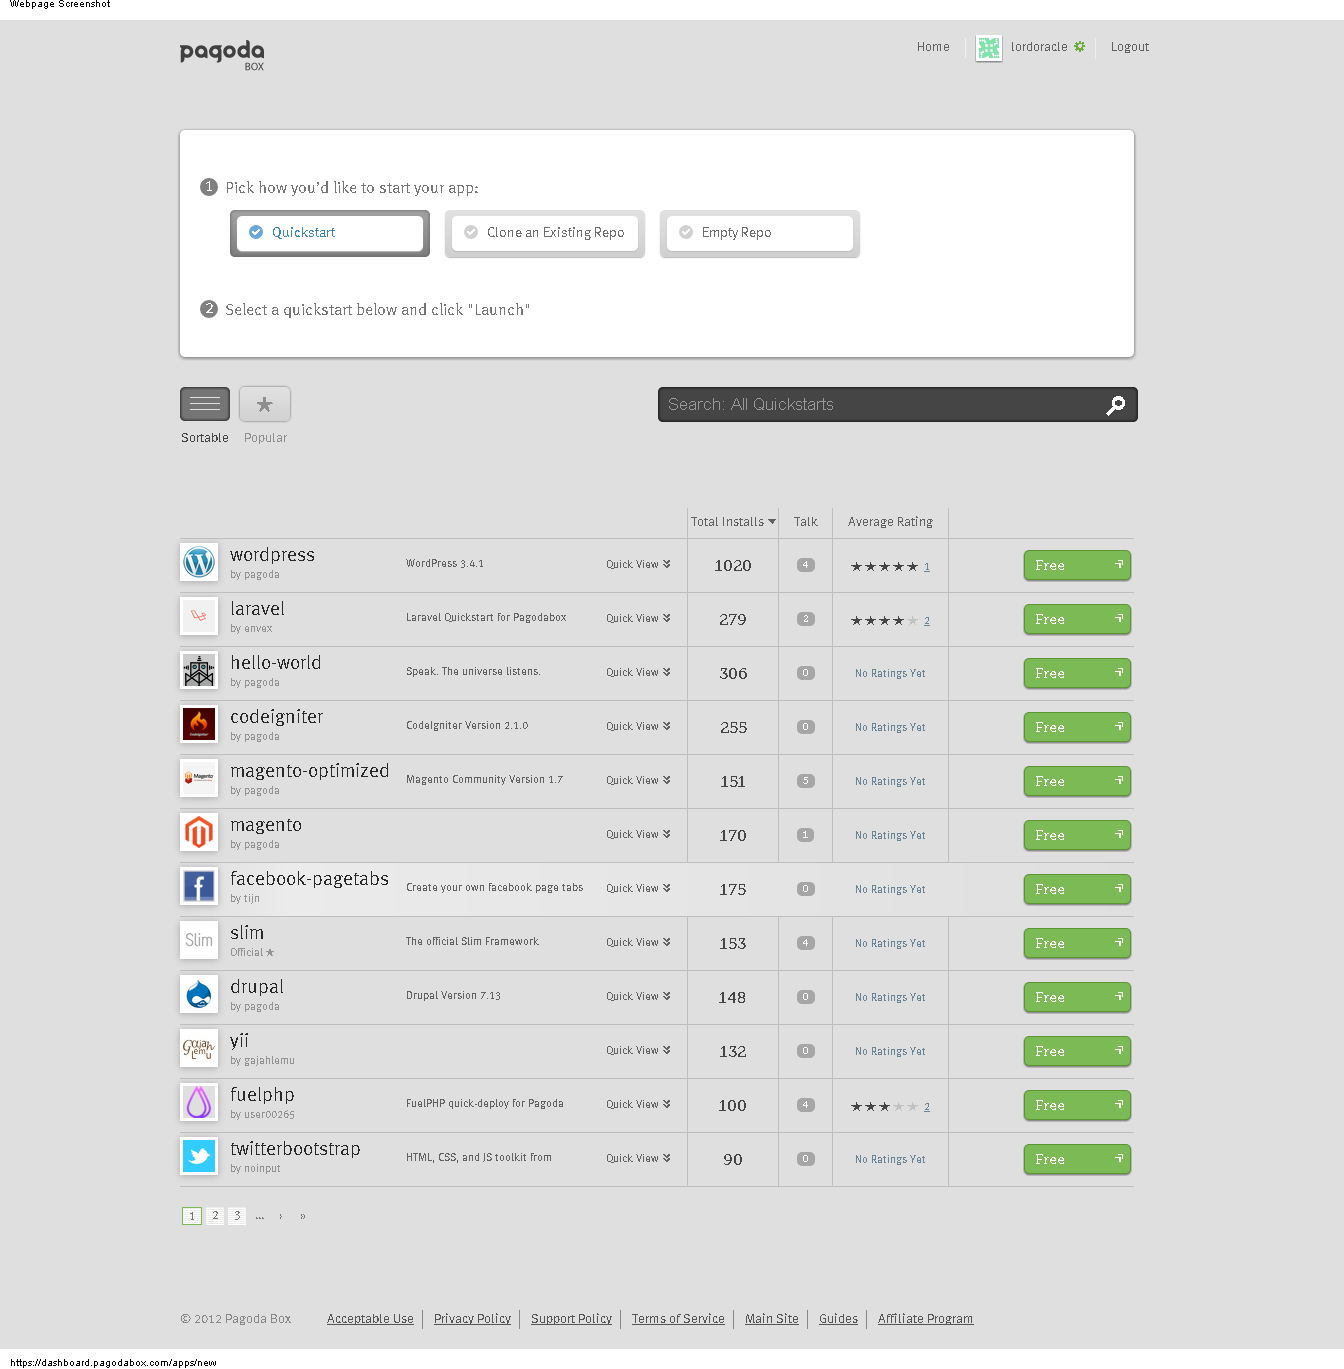Go to page 3 of quickstarts
Viewport: 1344px width, 1369px height.
tap(237, 1216)
